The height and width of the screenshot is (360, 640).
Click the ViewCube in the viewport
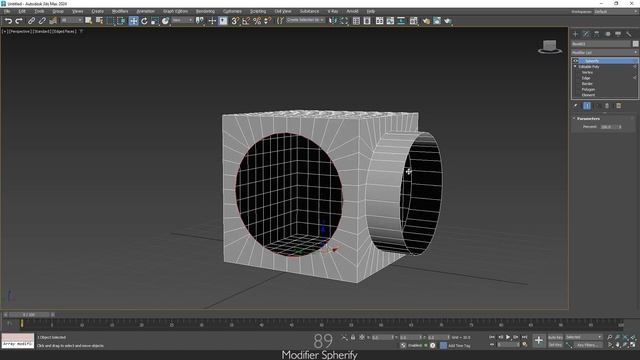coord(550,47)
